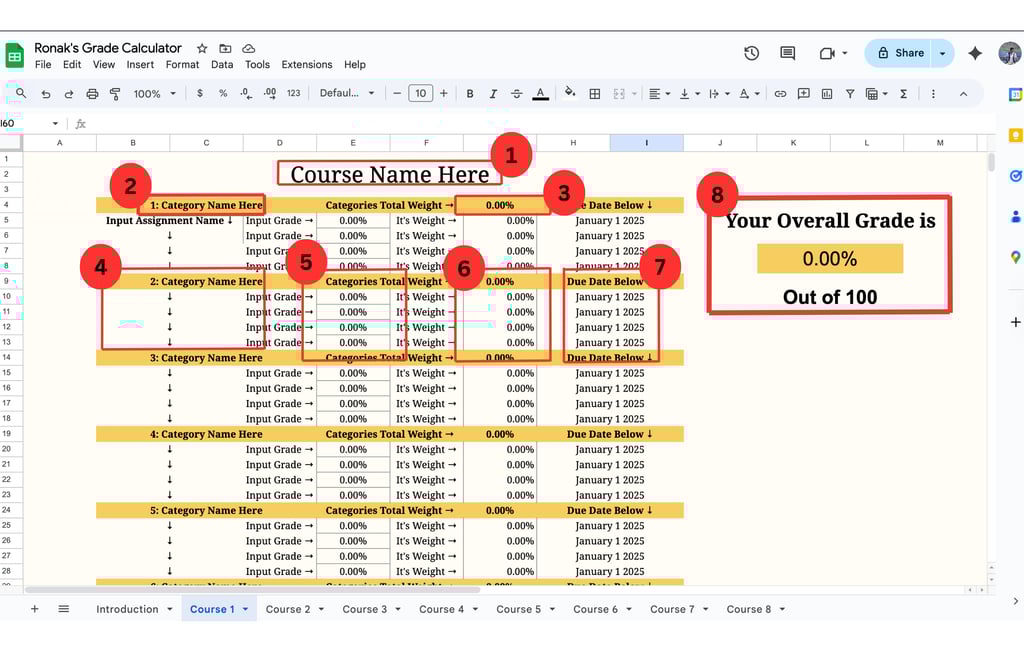Click the Gemini sparkle icon
1024x652 pixels.
point(975,53)
